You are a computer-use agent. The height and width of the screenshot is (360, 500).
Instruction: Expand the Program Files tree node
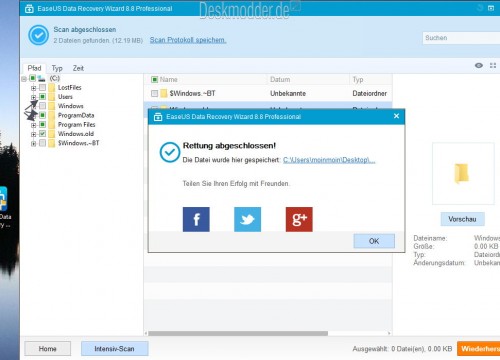(33, 125)
